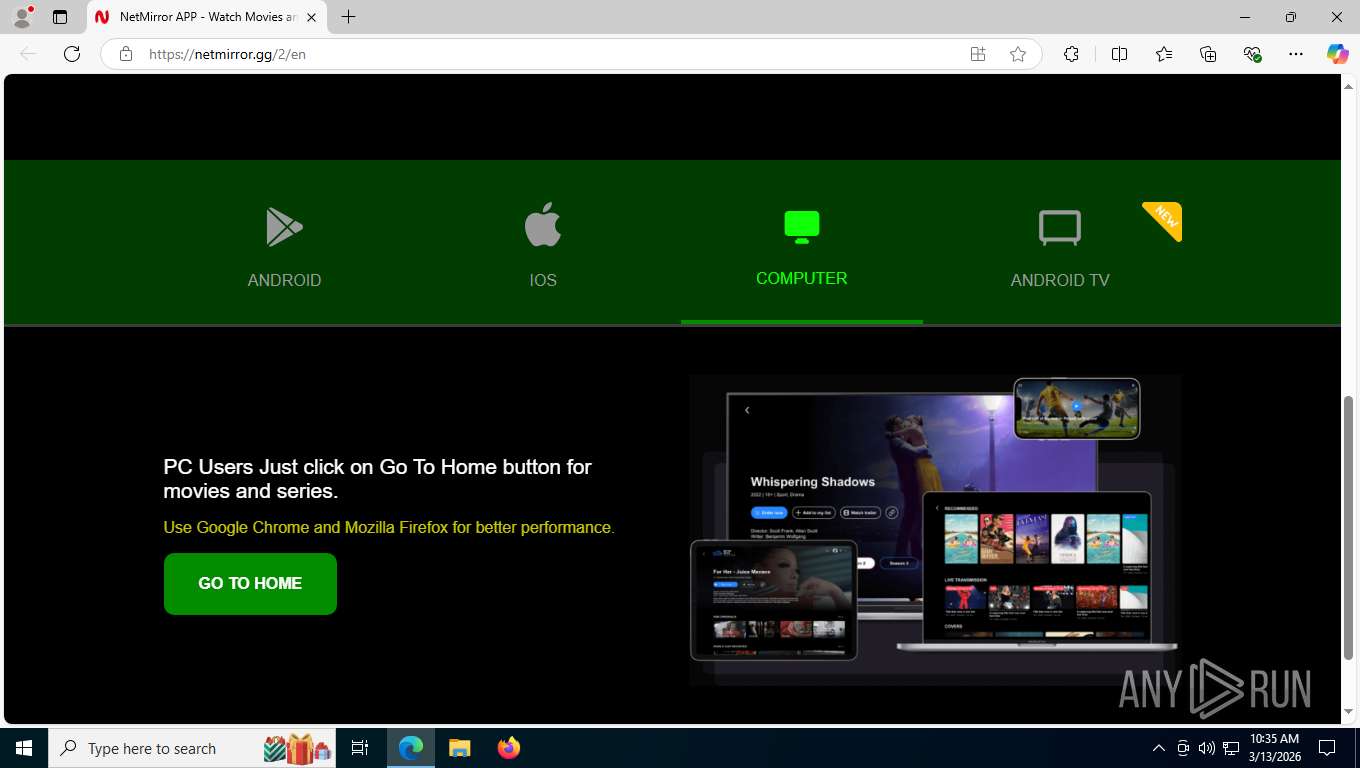1360x768 pixels.
Task: Open File Explorer from taskbar
Action: (x=459, y=748)
